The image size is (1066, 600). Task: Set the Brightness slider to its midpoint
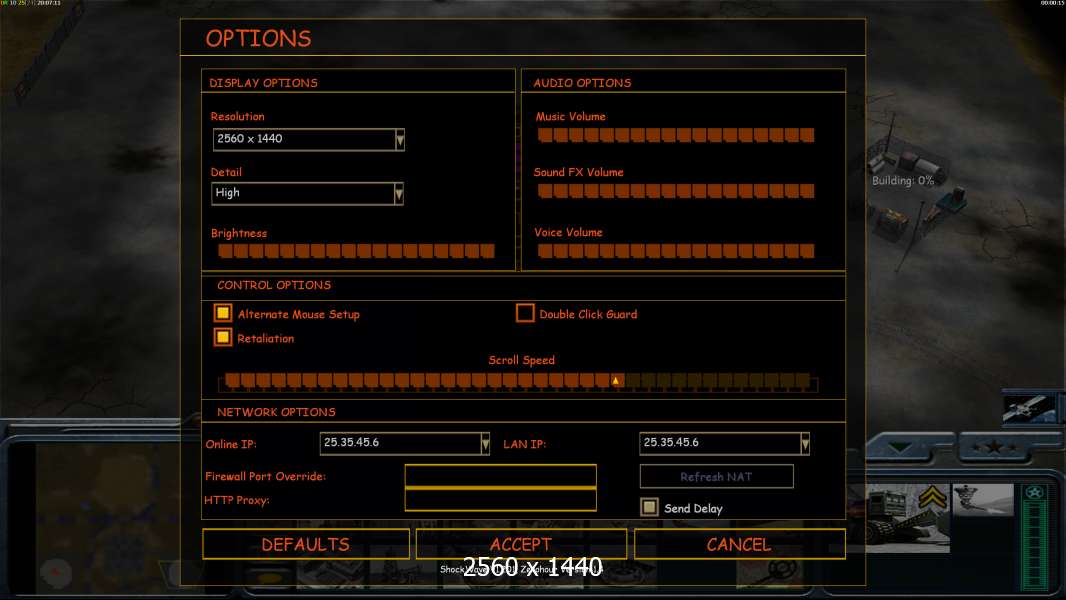pyautogui.click(x=356, y=251)
